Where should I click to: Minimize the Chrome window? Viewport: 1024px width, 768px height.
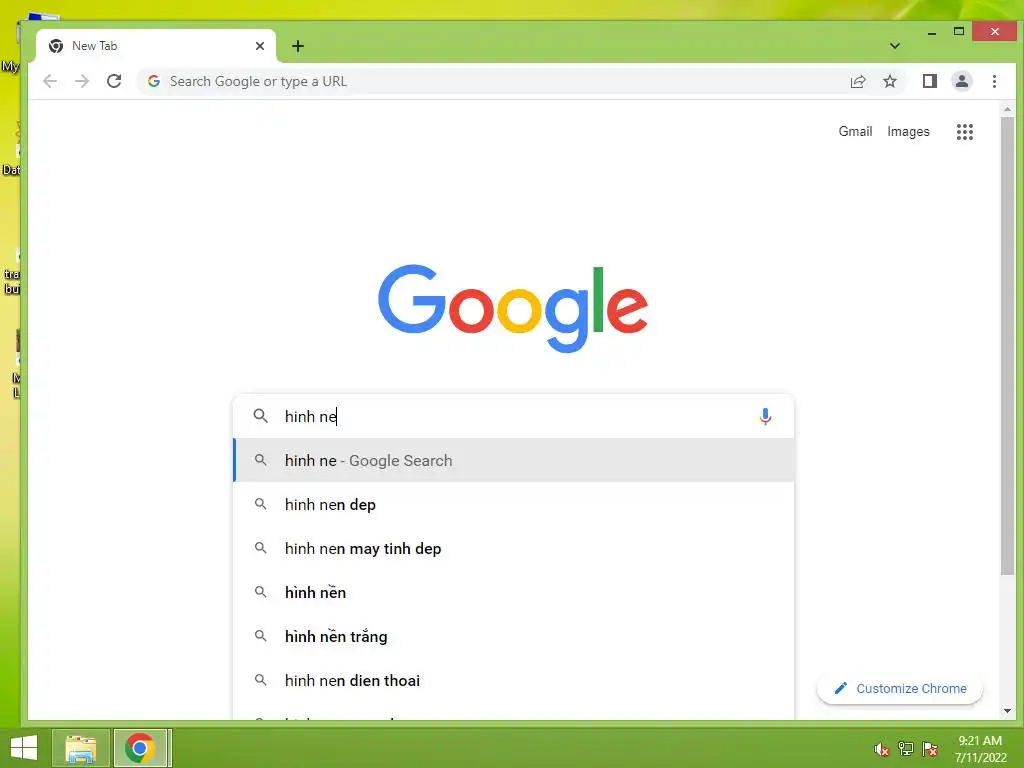[x=932, y=32]
